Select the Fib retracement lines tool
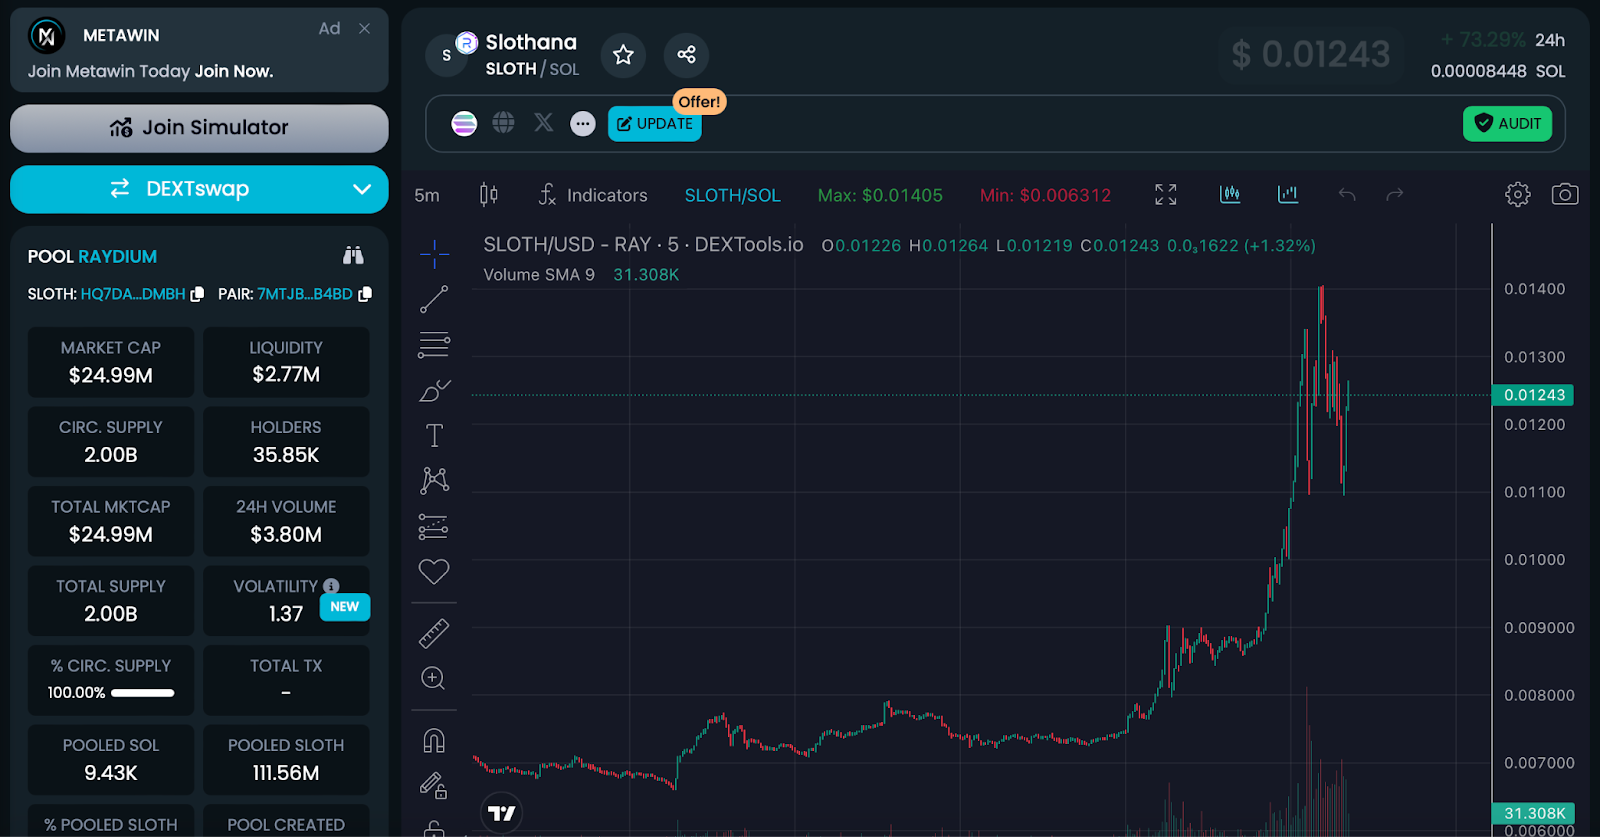 [434, 345]
